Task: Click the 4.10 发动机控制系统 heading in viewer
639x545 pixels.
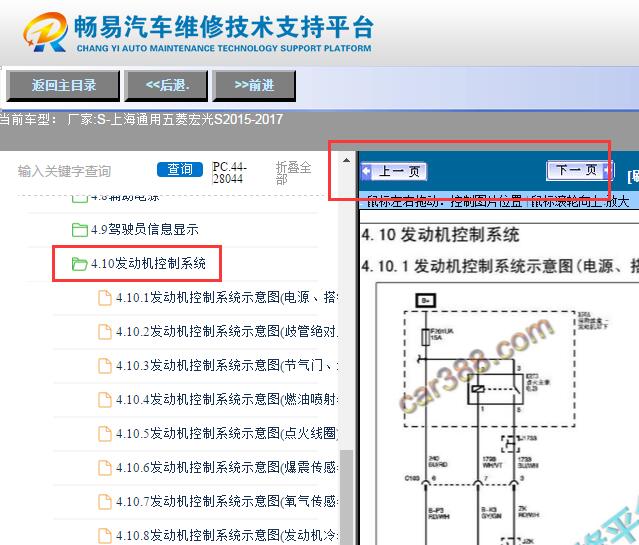Action: 440,235
